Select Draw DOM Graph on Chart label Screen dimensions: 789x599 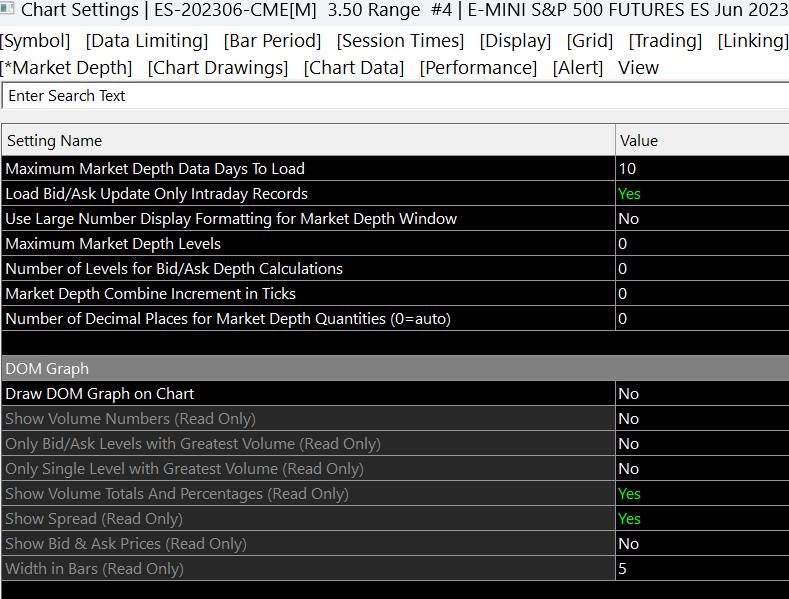pyautogui.click(x=100, y=394)
